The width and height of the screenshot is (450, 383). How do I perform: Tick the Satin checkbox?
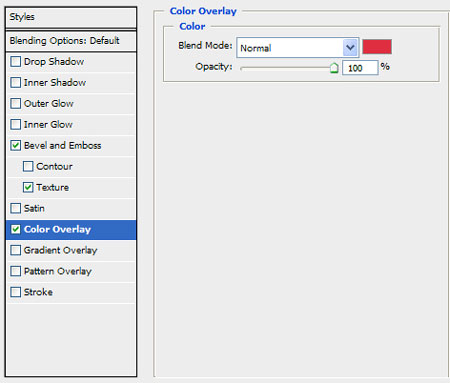pyautogui.click(x=15, y=208)
